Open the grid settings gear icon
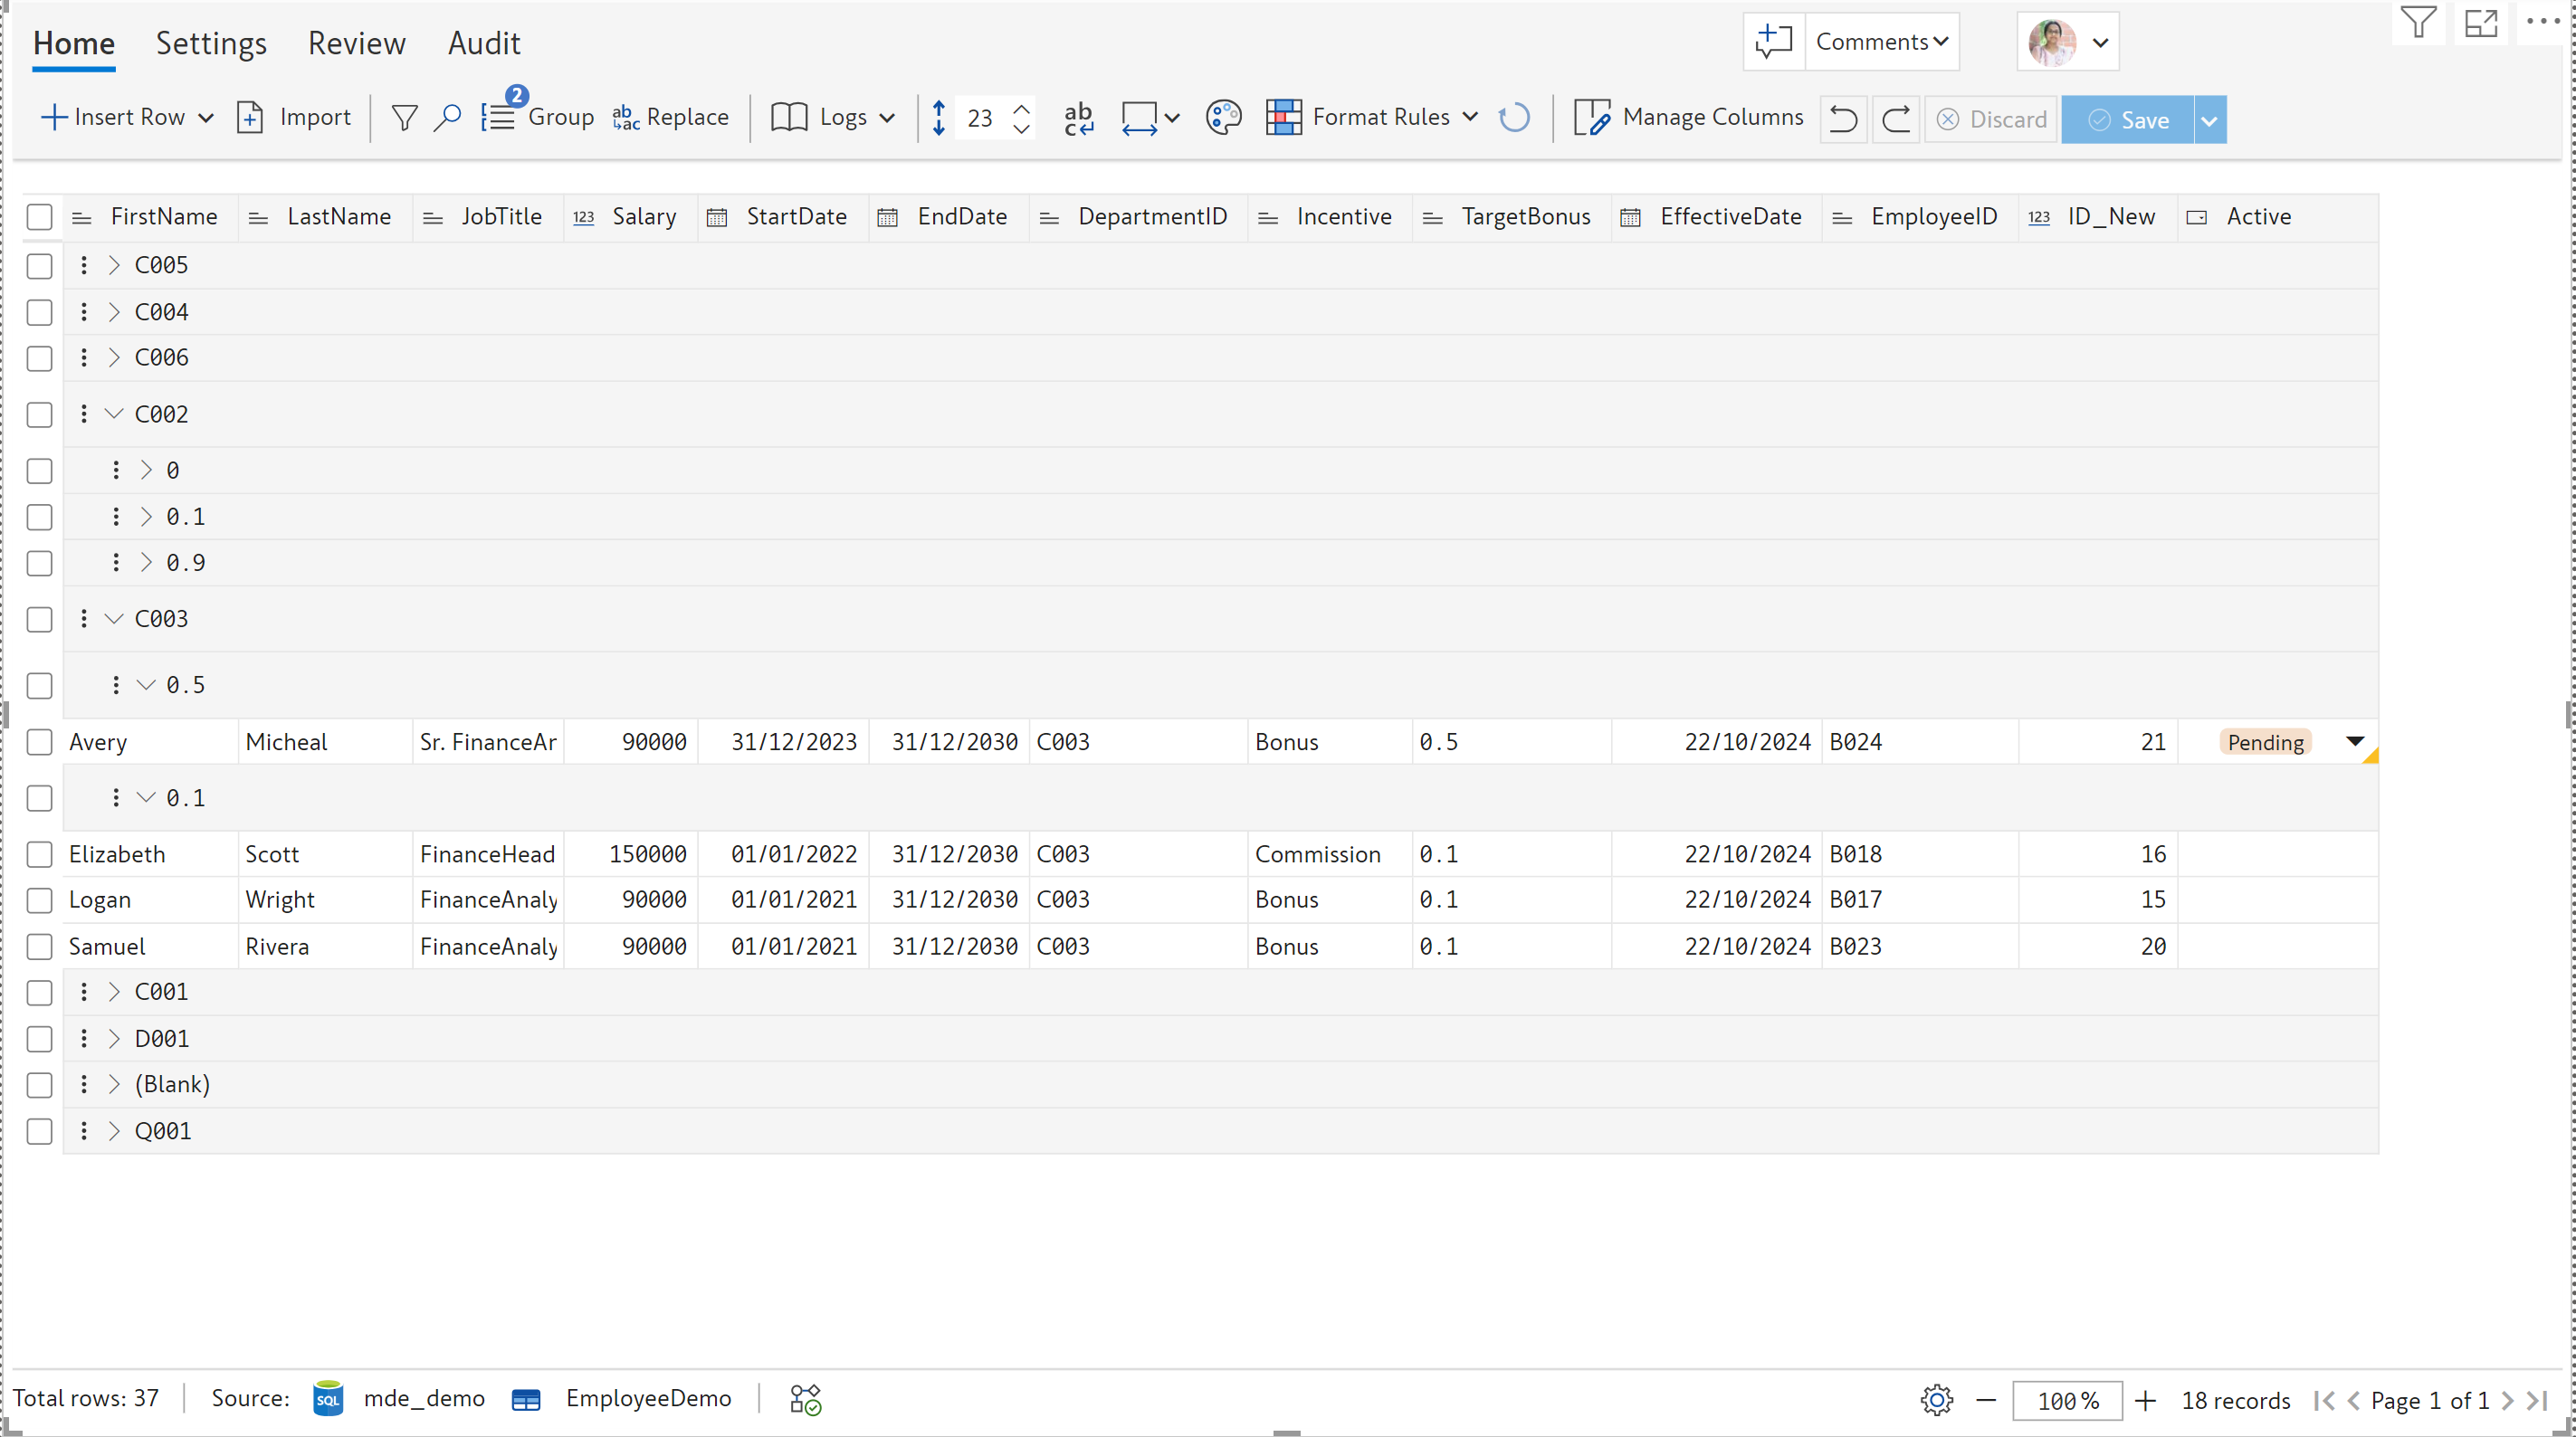The image size is (2576, 1437). (x=1937, y=1400)
